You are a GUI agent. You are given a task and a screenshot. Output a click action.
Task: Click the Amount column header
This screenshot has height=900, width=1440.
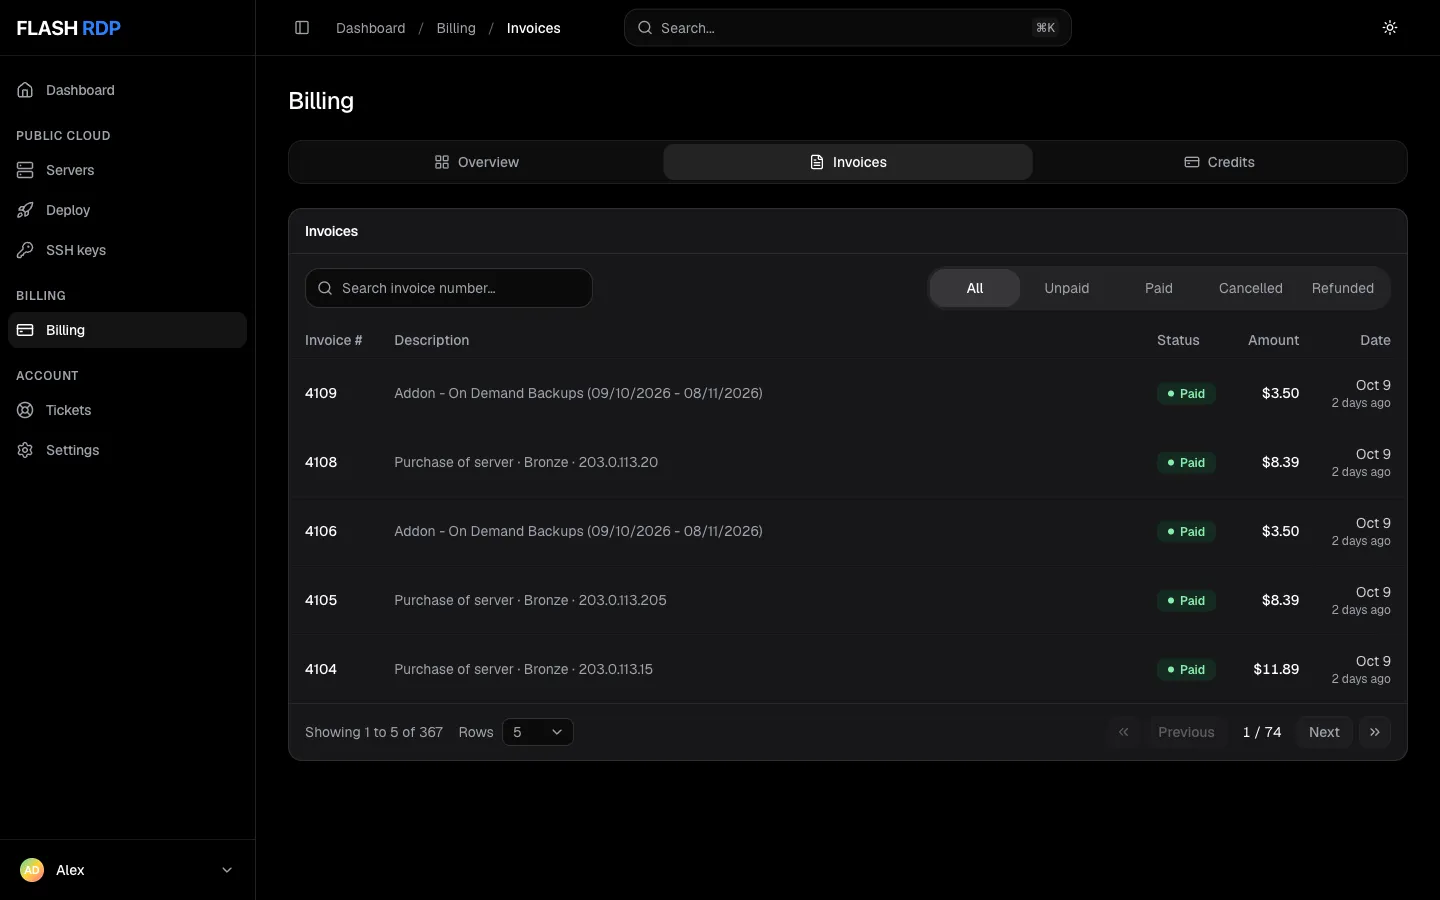(1273, 340)
